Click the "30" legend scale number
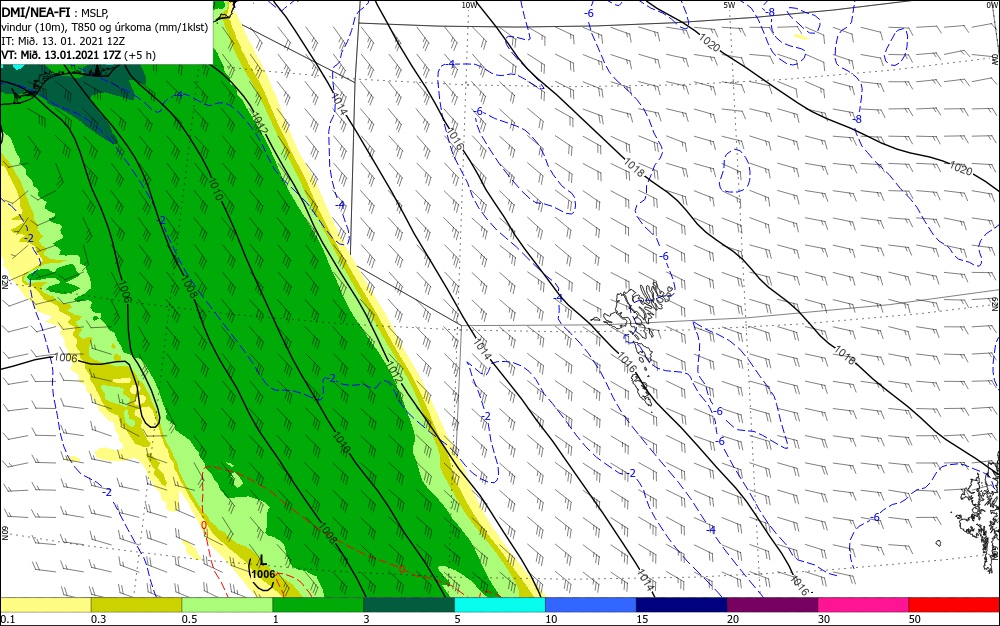Screen dimensions: 1000x626 824,619
